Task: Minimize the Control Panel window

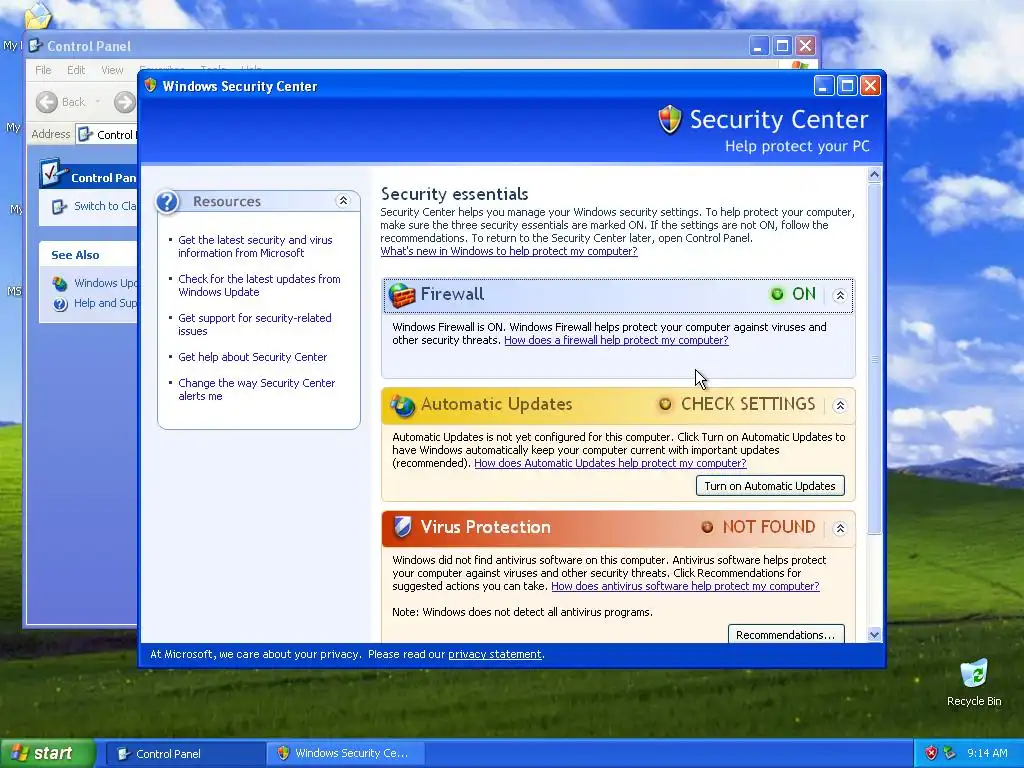Action: [x=759, y=46]
